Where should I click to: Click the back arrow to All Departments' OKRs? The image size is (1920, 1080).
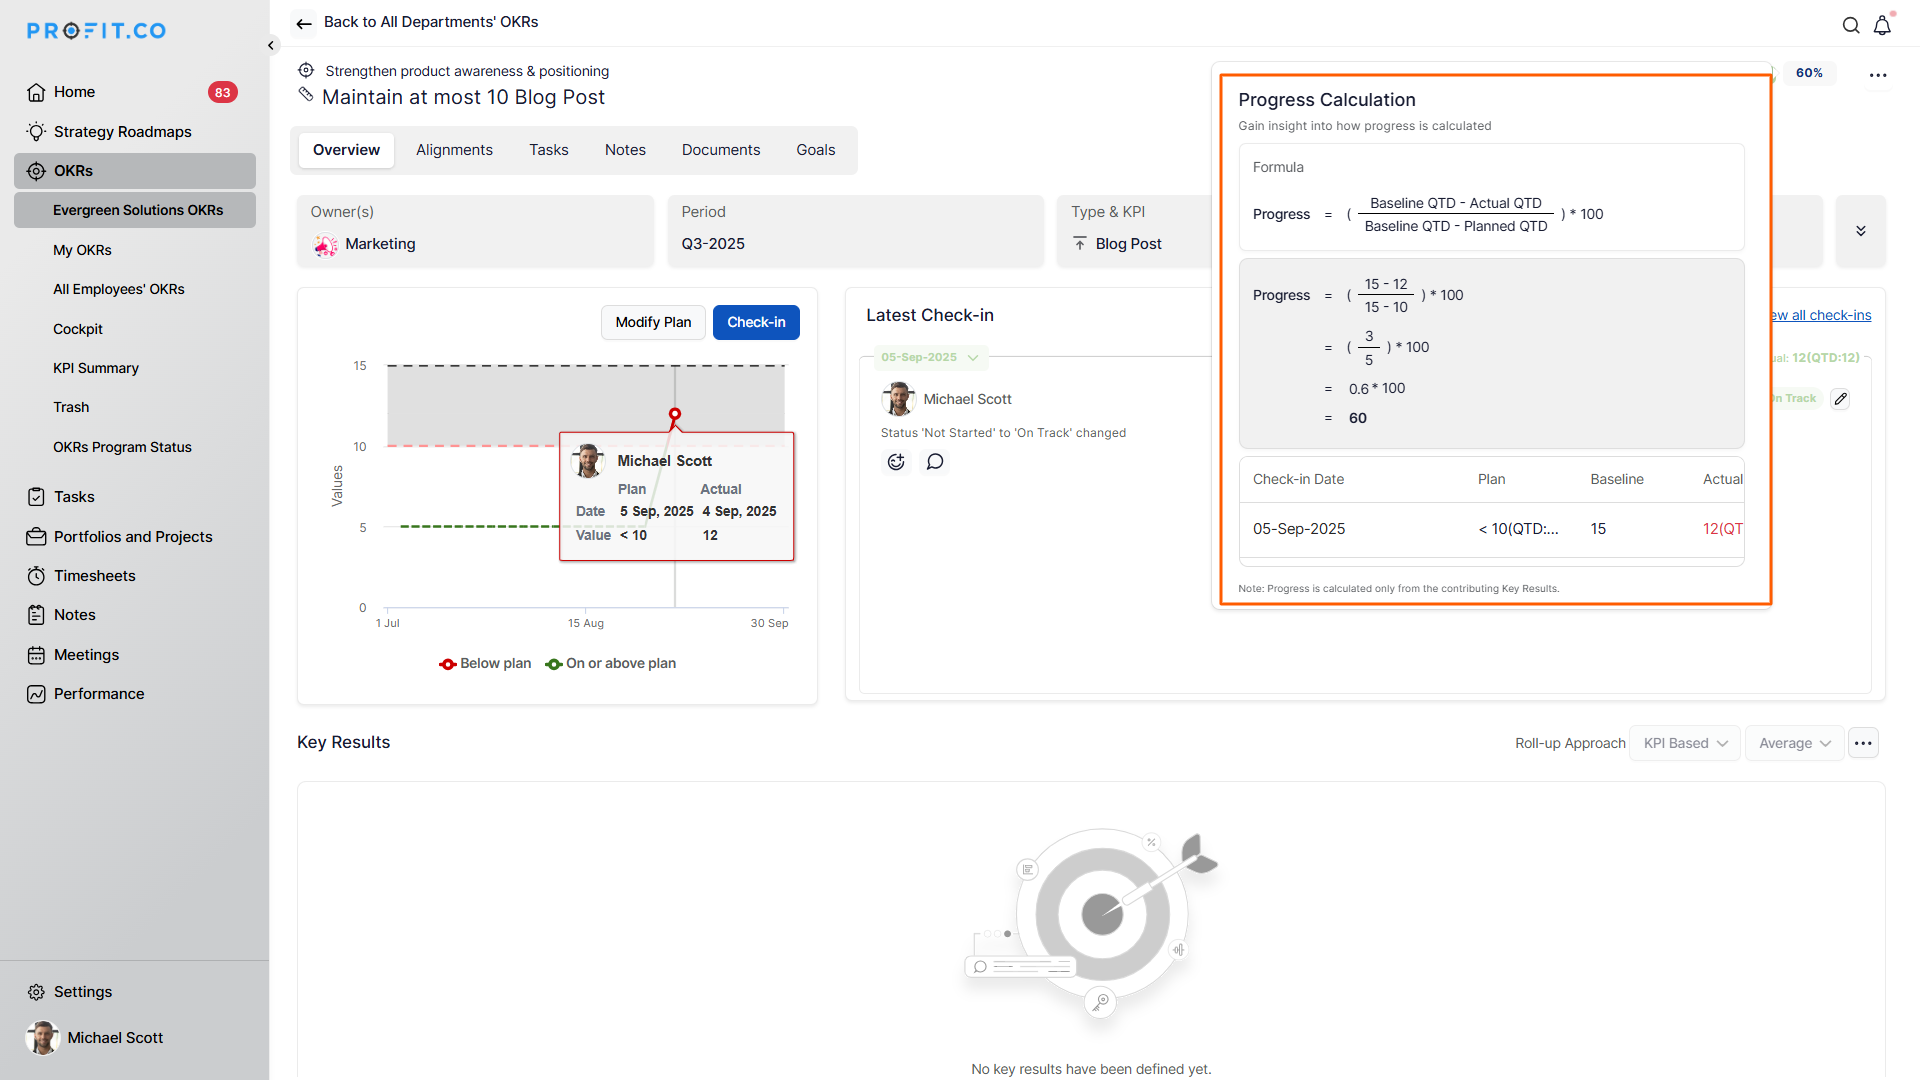tap(304, 23)
